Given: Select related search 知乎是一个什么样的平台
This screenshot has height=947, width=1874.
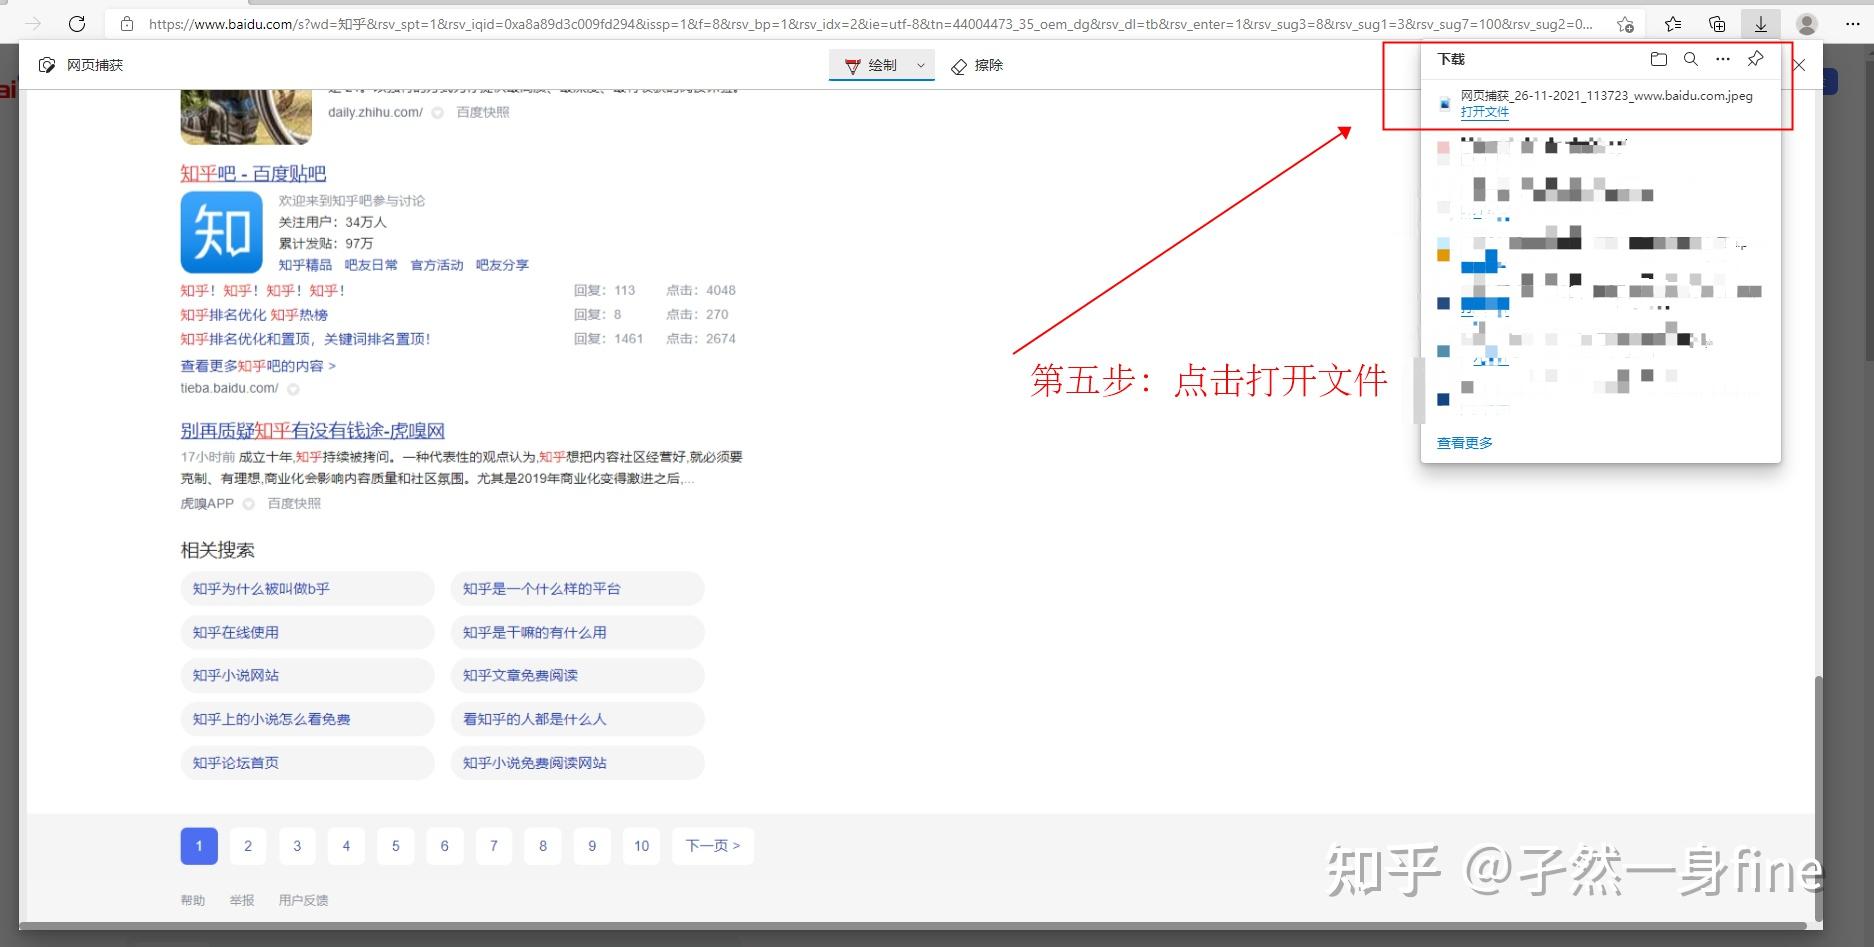Looking at the screenshot, I should [577, 589].
